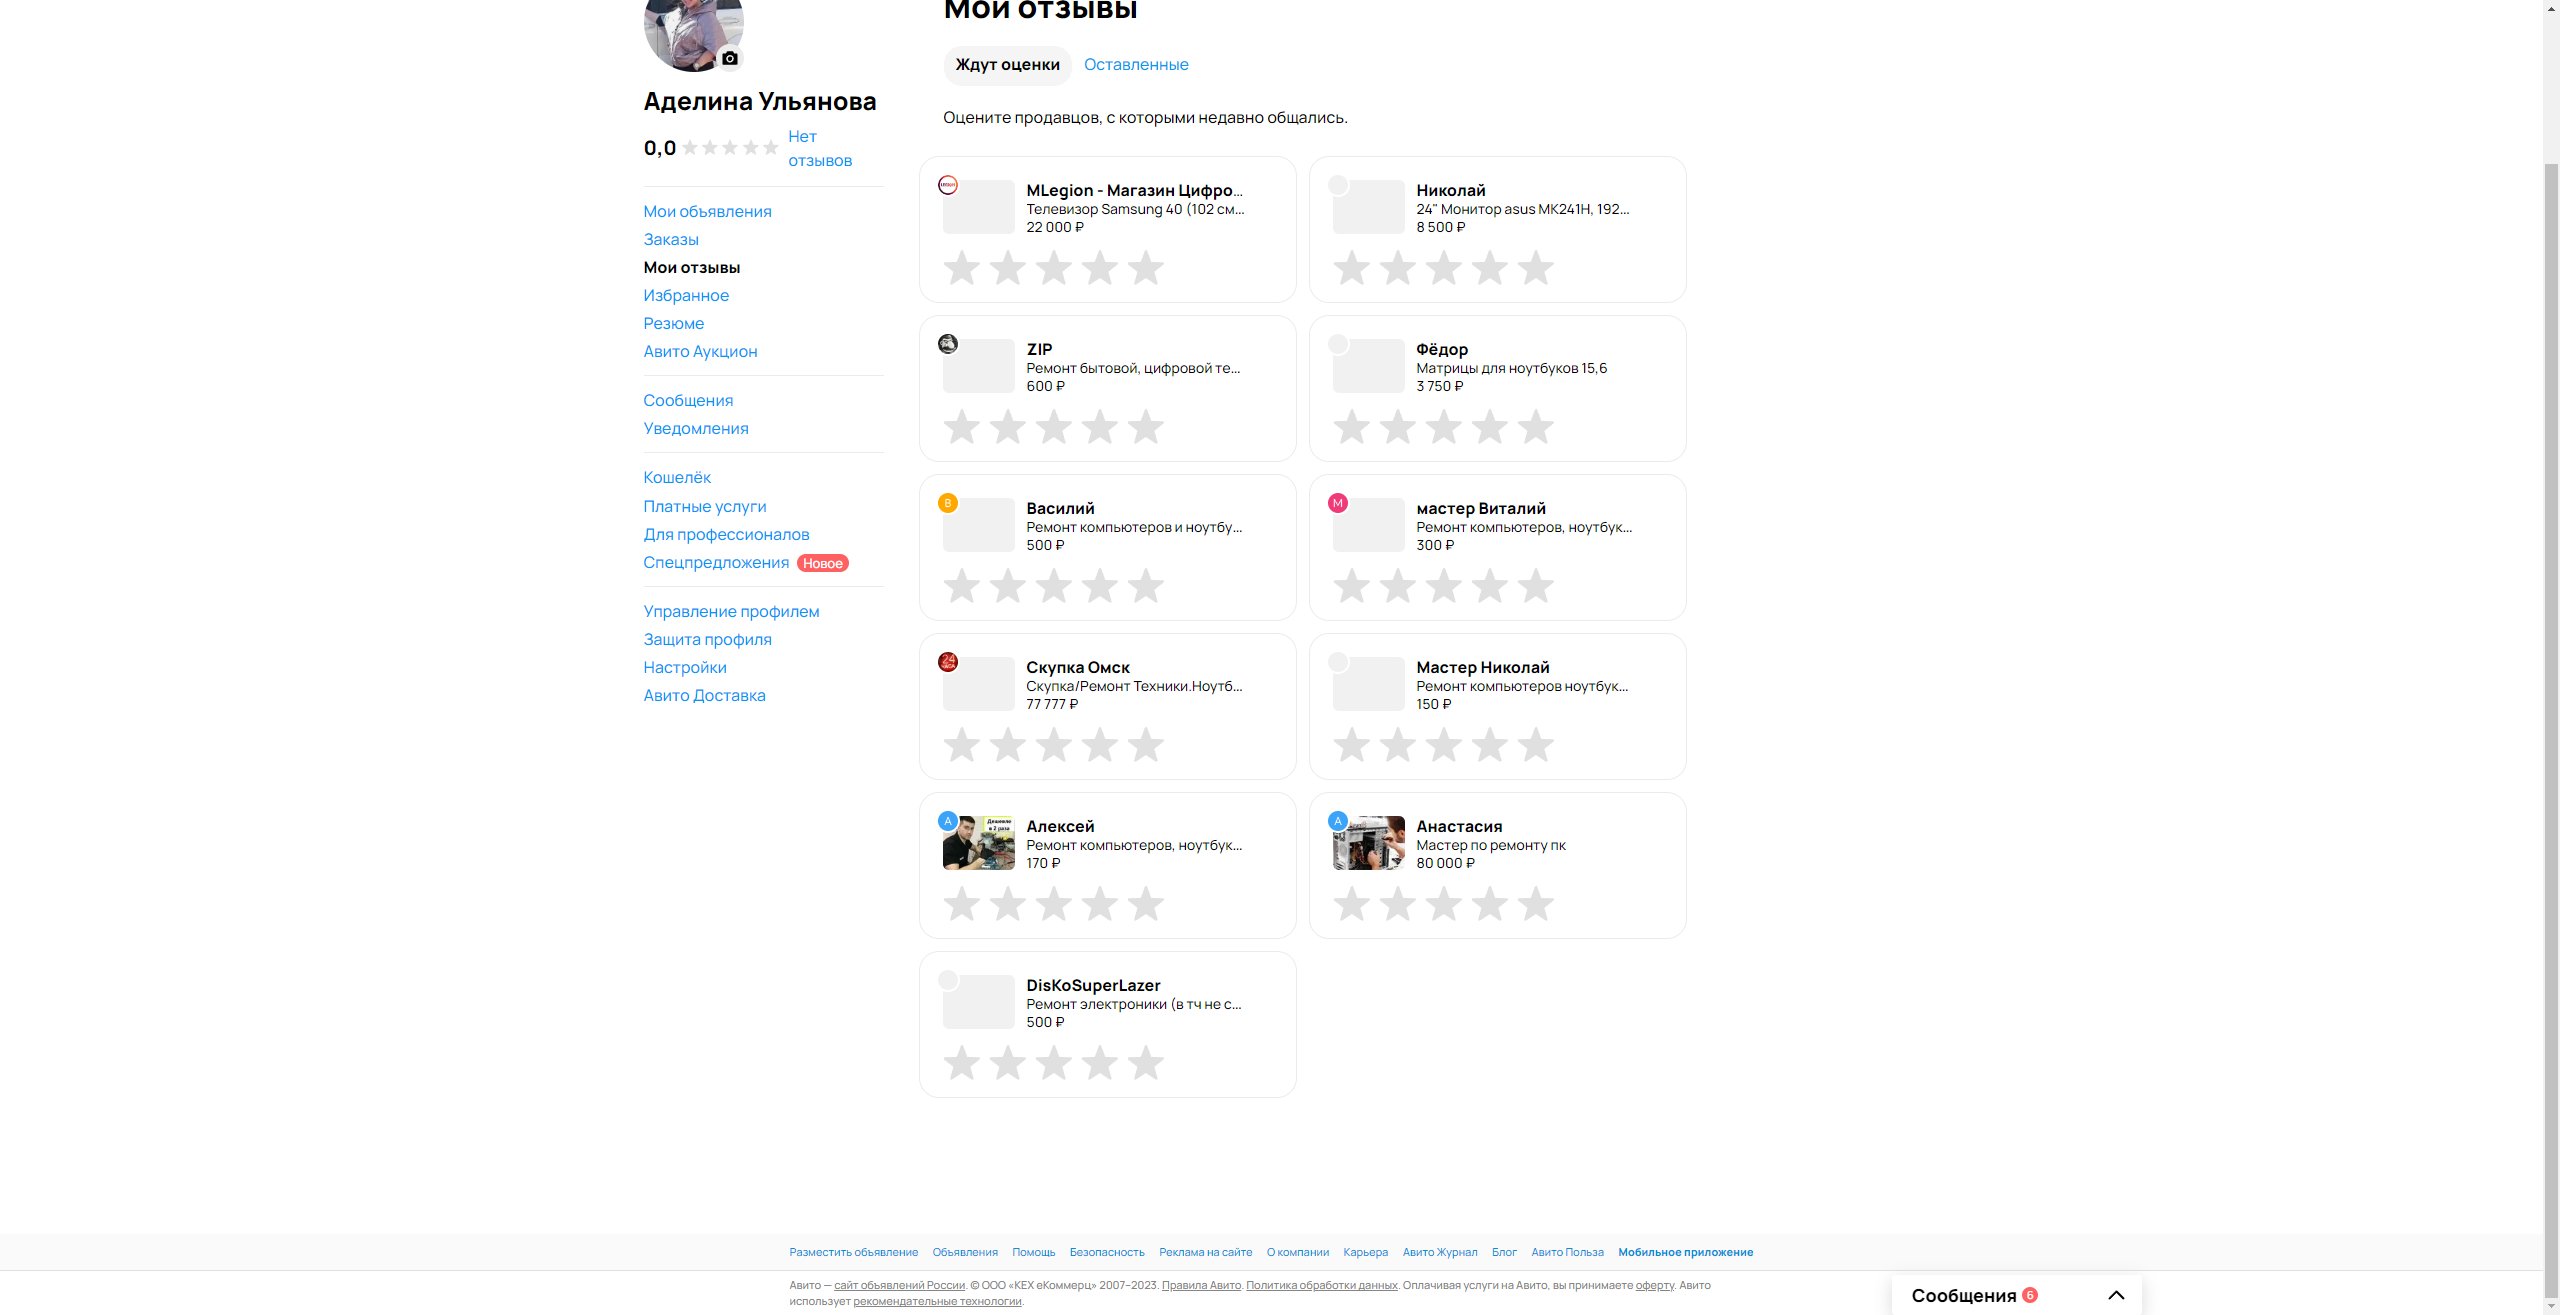
Task: Rate Анастасия with three stars
Action: pyautogui.click(x=1443, y=904)
